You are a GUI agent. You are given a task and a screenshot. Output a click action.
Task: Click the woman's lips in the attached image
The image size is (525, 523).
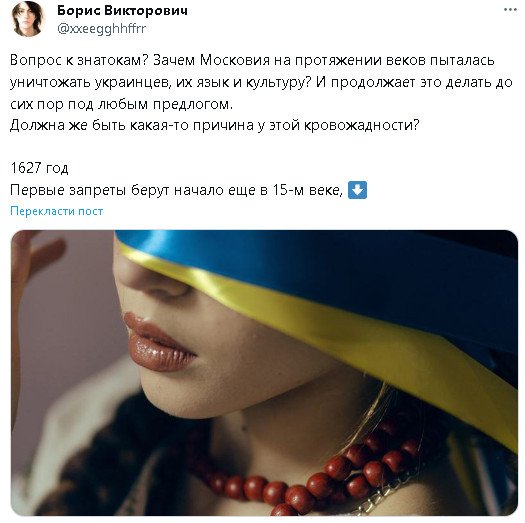point(156,343)
